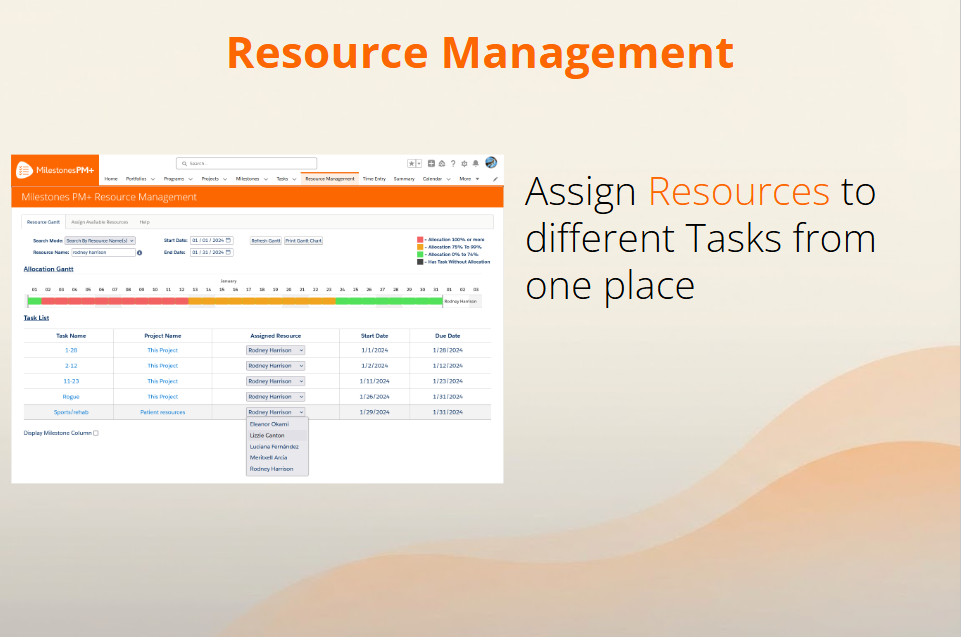Click the pencil edit navigation icon
This screenshot has width=961, height=637.
tap(495, 179)
